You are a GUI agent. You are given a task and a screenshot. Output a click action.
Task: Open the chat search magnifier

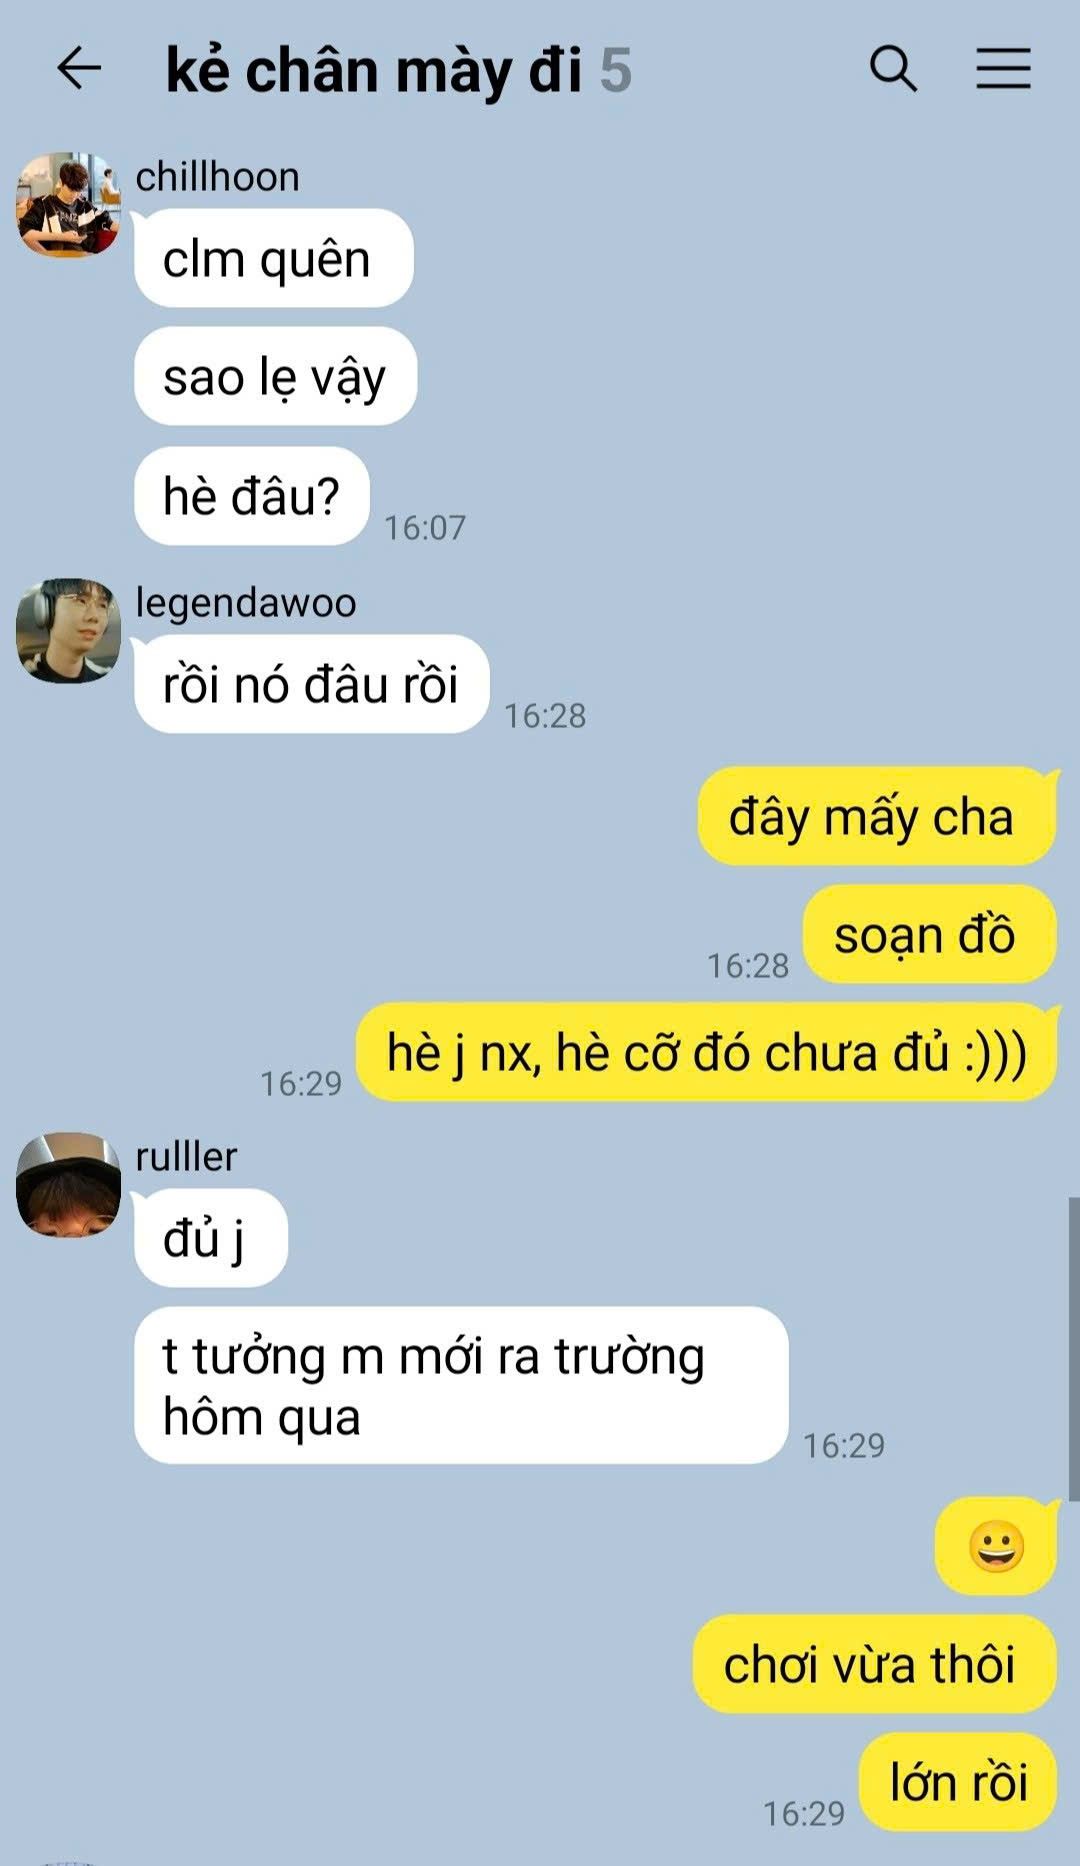click(893, 69)
